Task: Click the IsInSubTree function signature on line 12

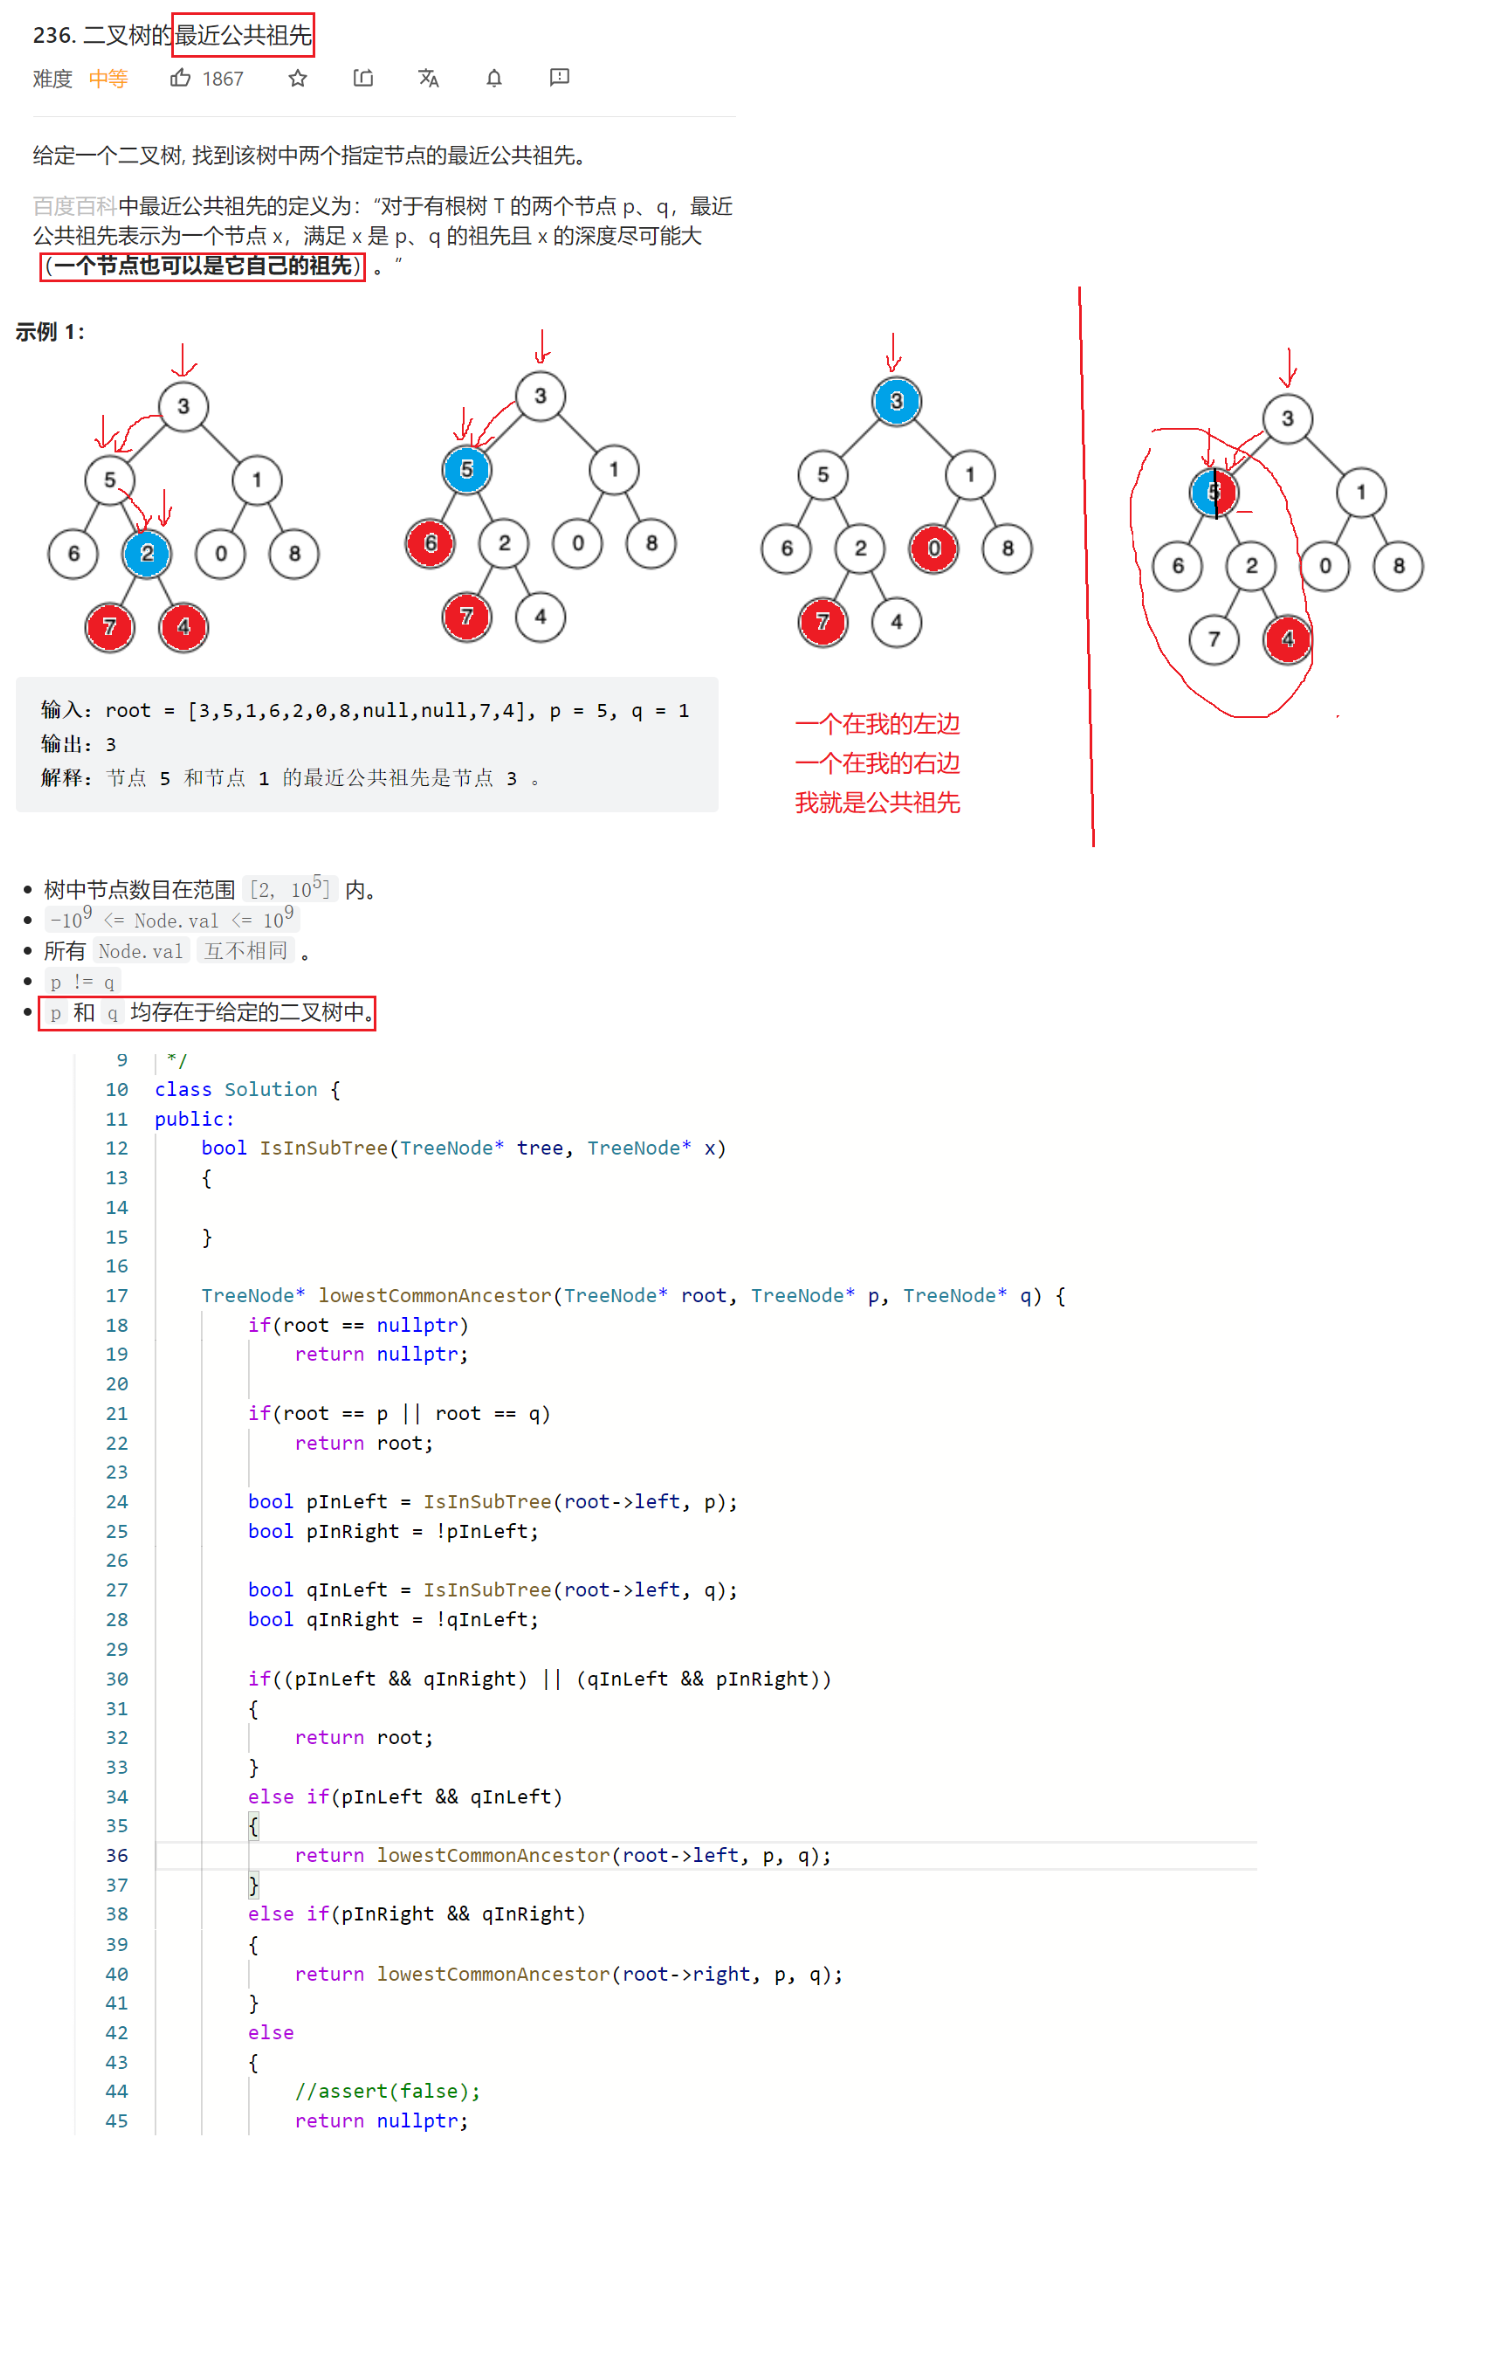Action: (464, 1148)
